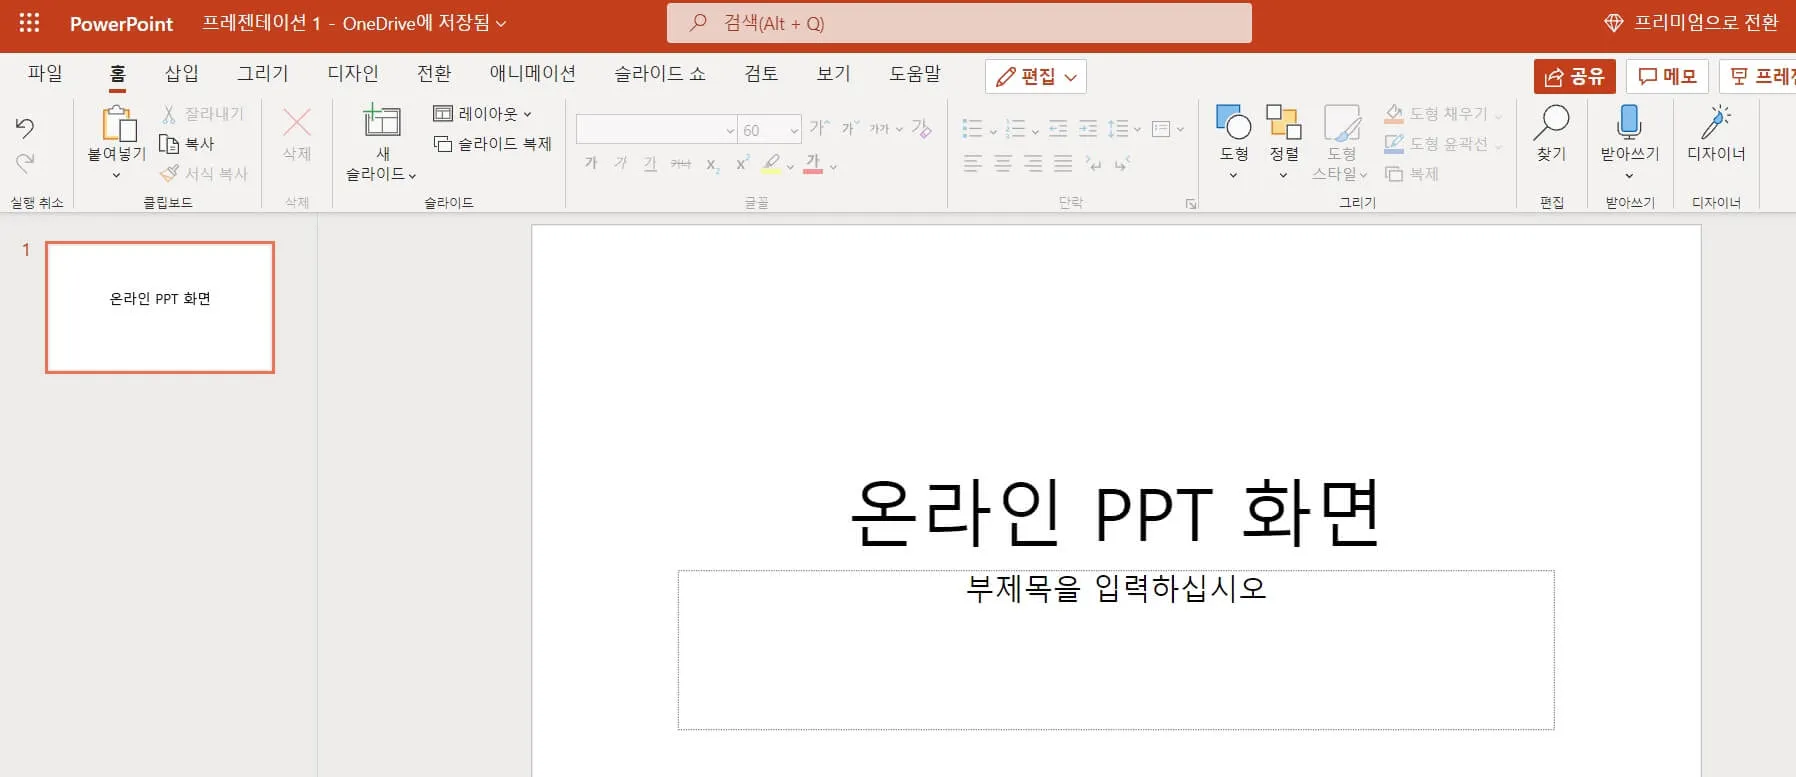Open the Designer (디자이너) icon
This screenshot has width=1796, height=777.
1716,123
